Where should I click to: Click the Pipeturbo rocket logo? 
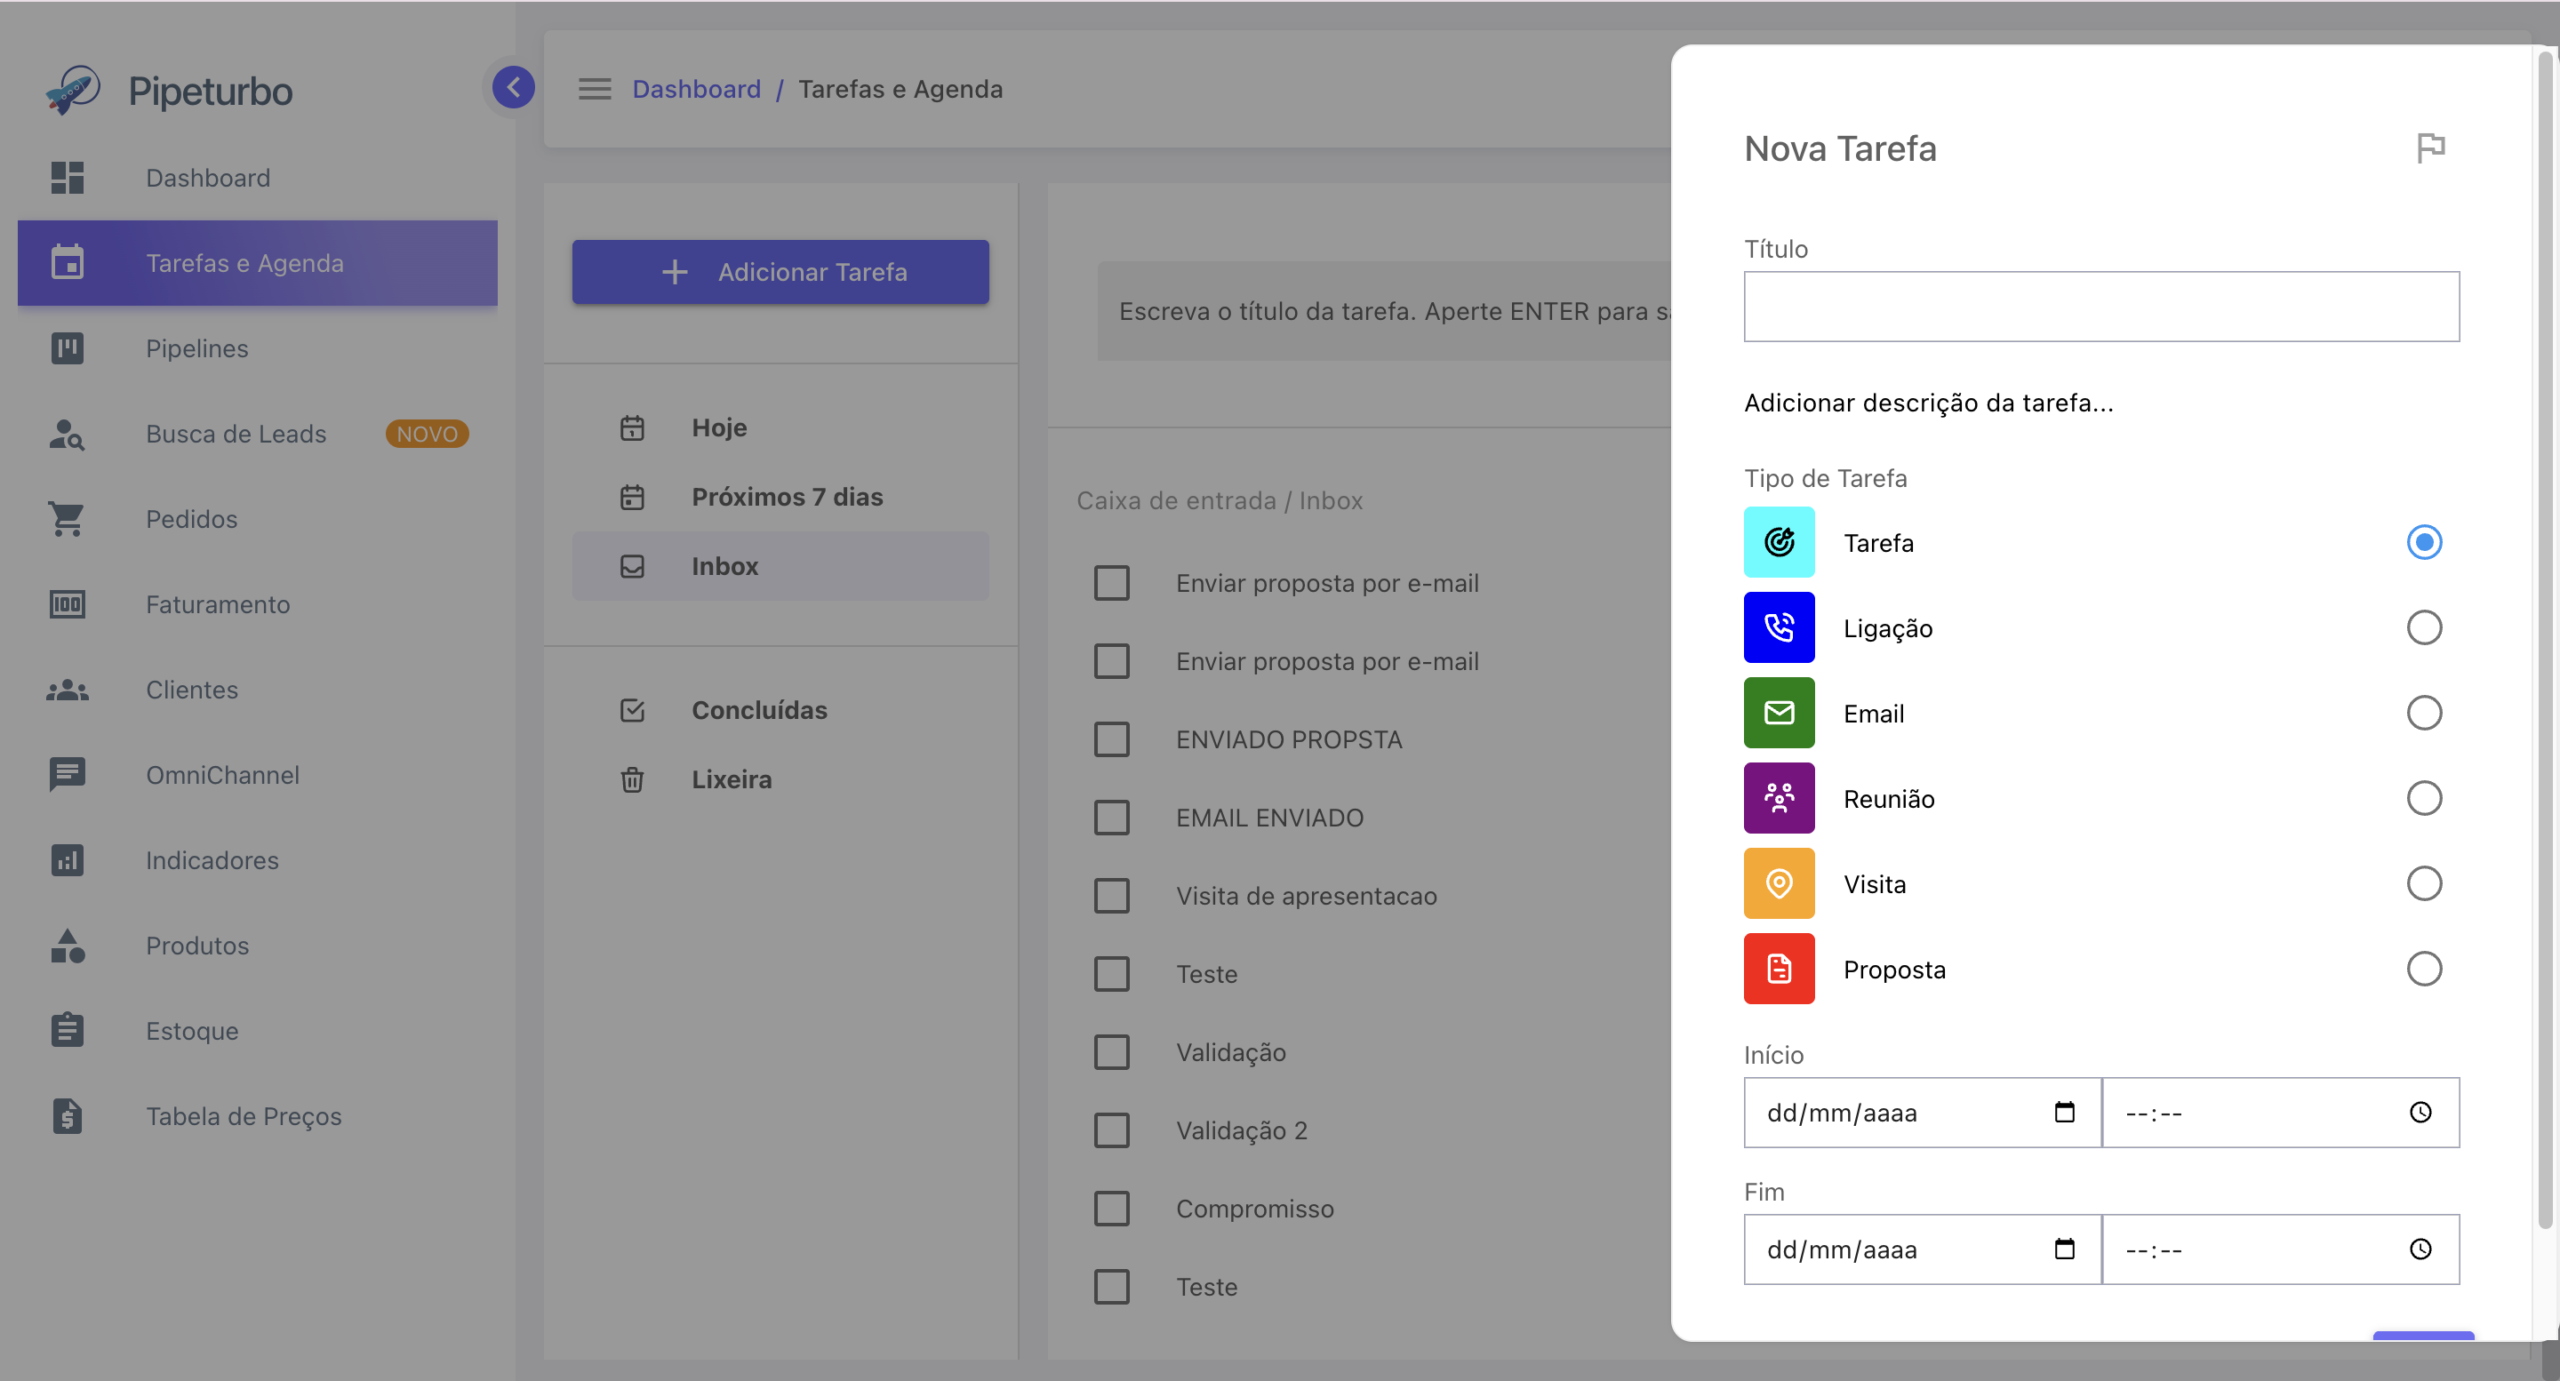(73, 90)
